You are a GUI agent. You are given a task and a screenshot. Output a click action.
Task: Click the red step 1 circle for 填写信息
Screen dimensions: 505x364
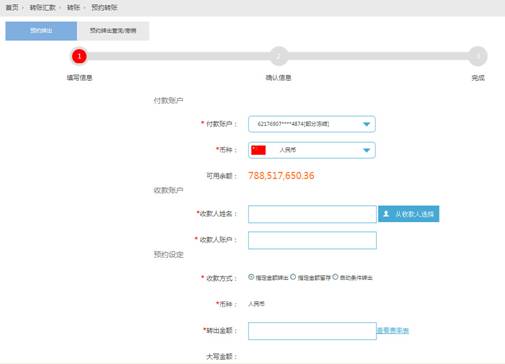tap(79, 56)
